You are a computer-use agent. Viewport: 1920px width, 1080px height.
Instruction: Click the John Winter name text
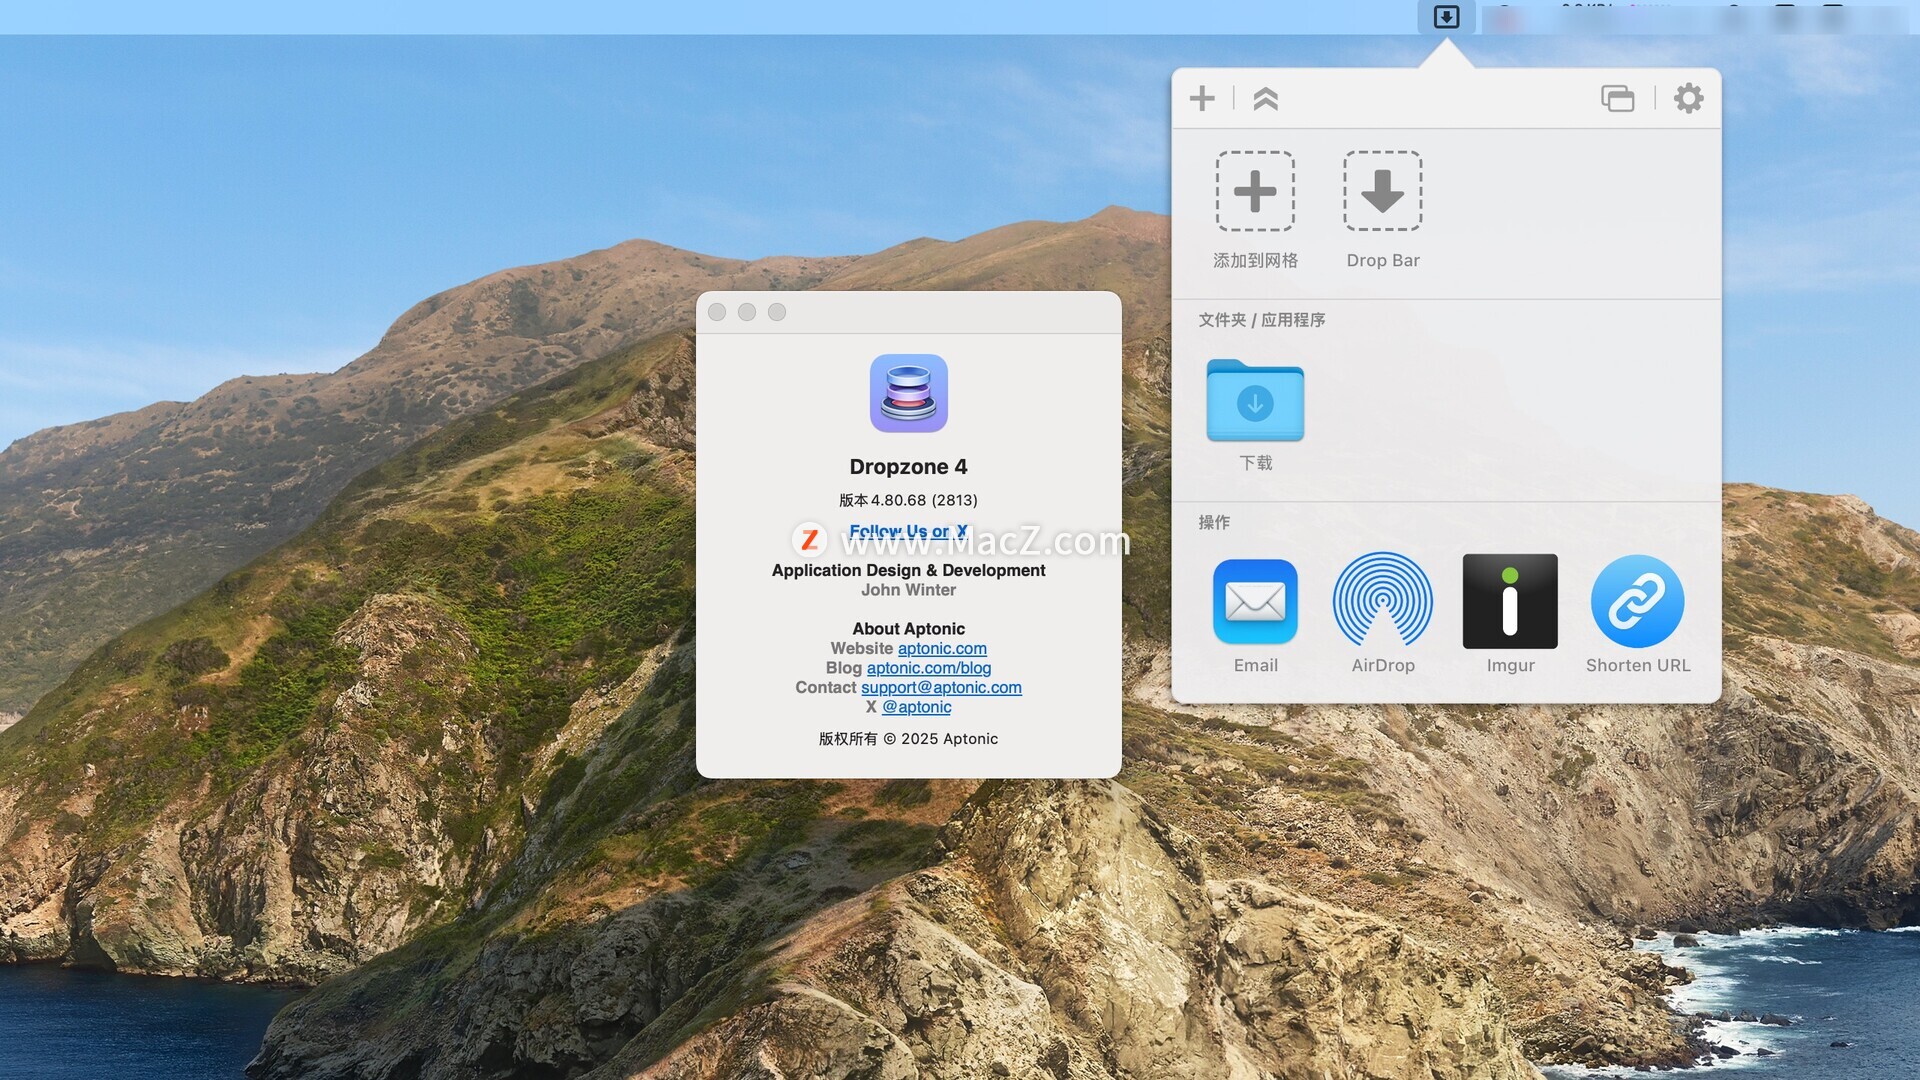click(x=908, y=590)
